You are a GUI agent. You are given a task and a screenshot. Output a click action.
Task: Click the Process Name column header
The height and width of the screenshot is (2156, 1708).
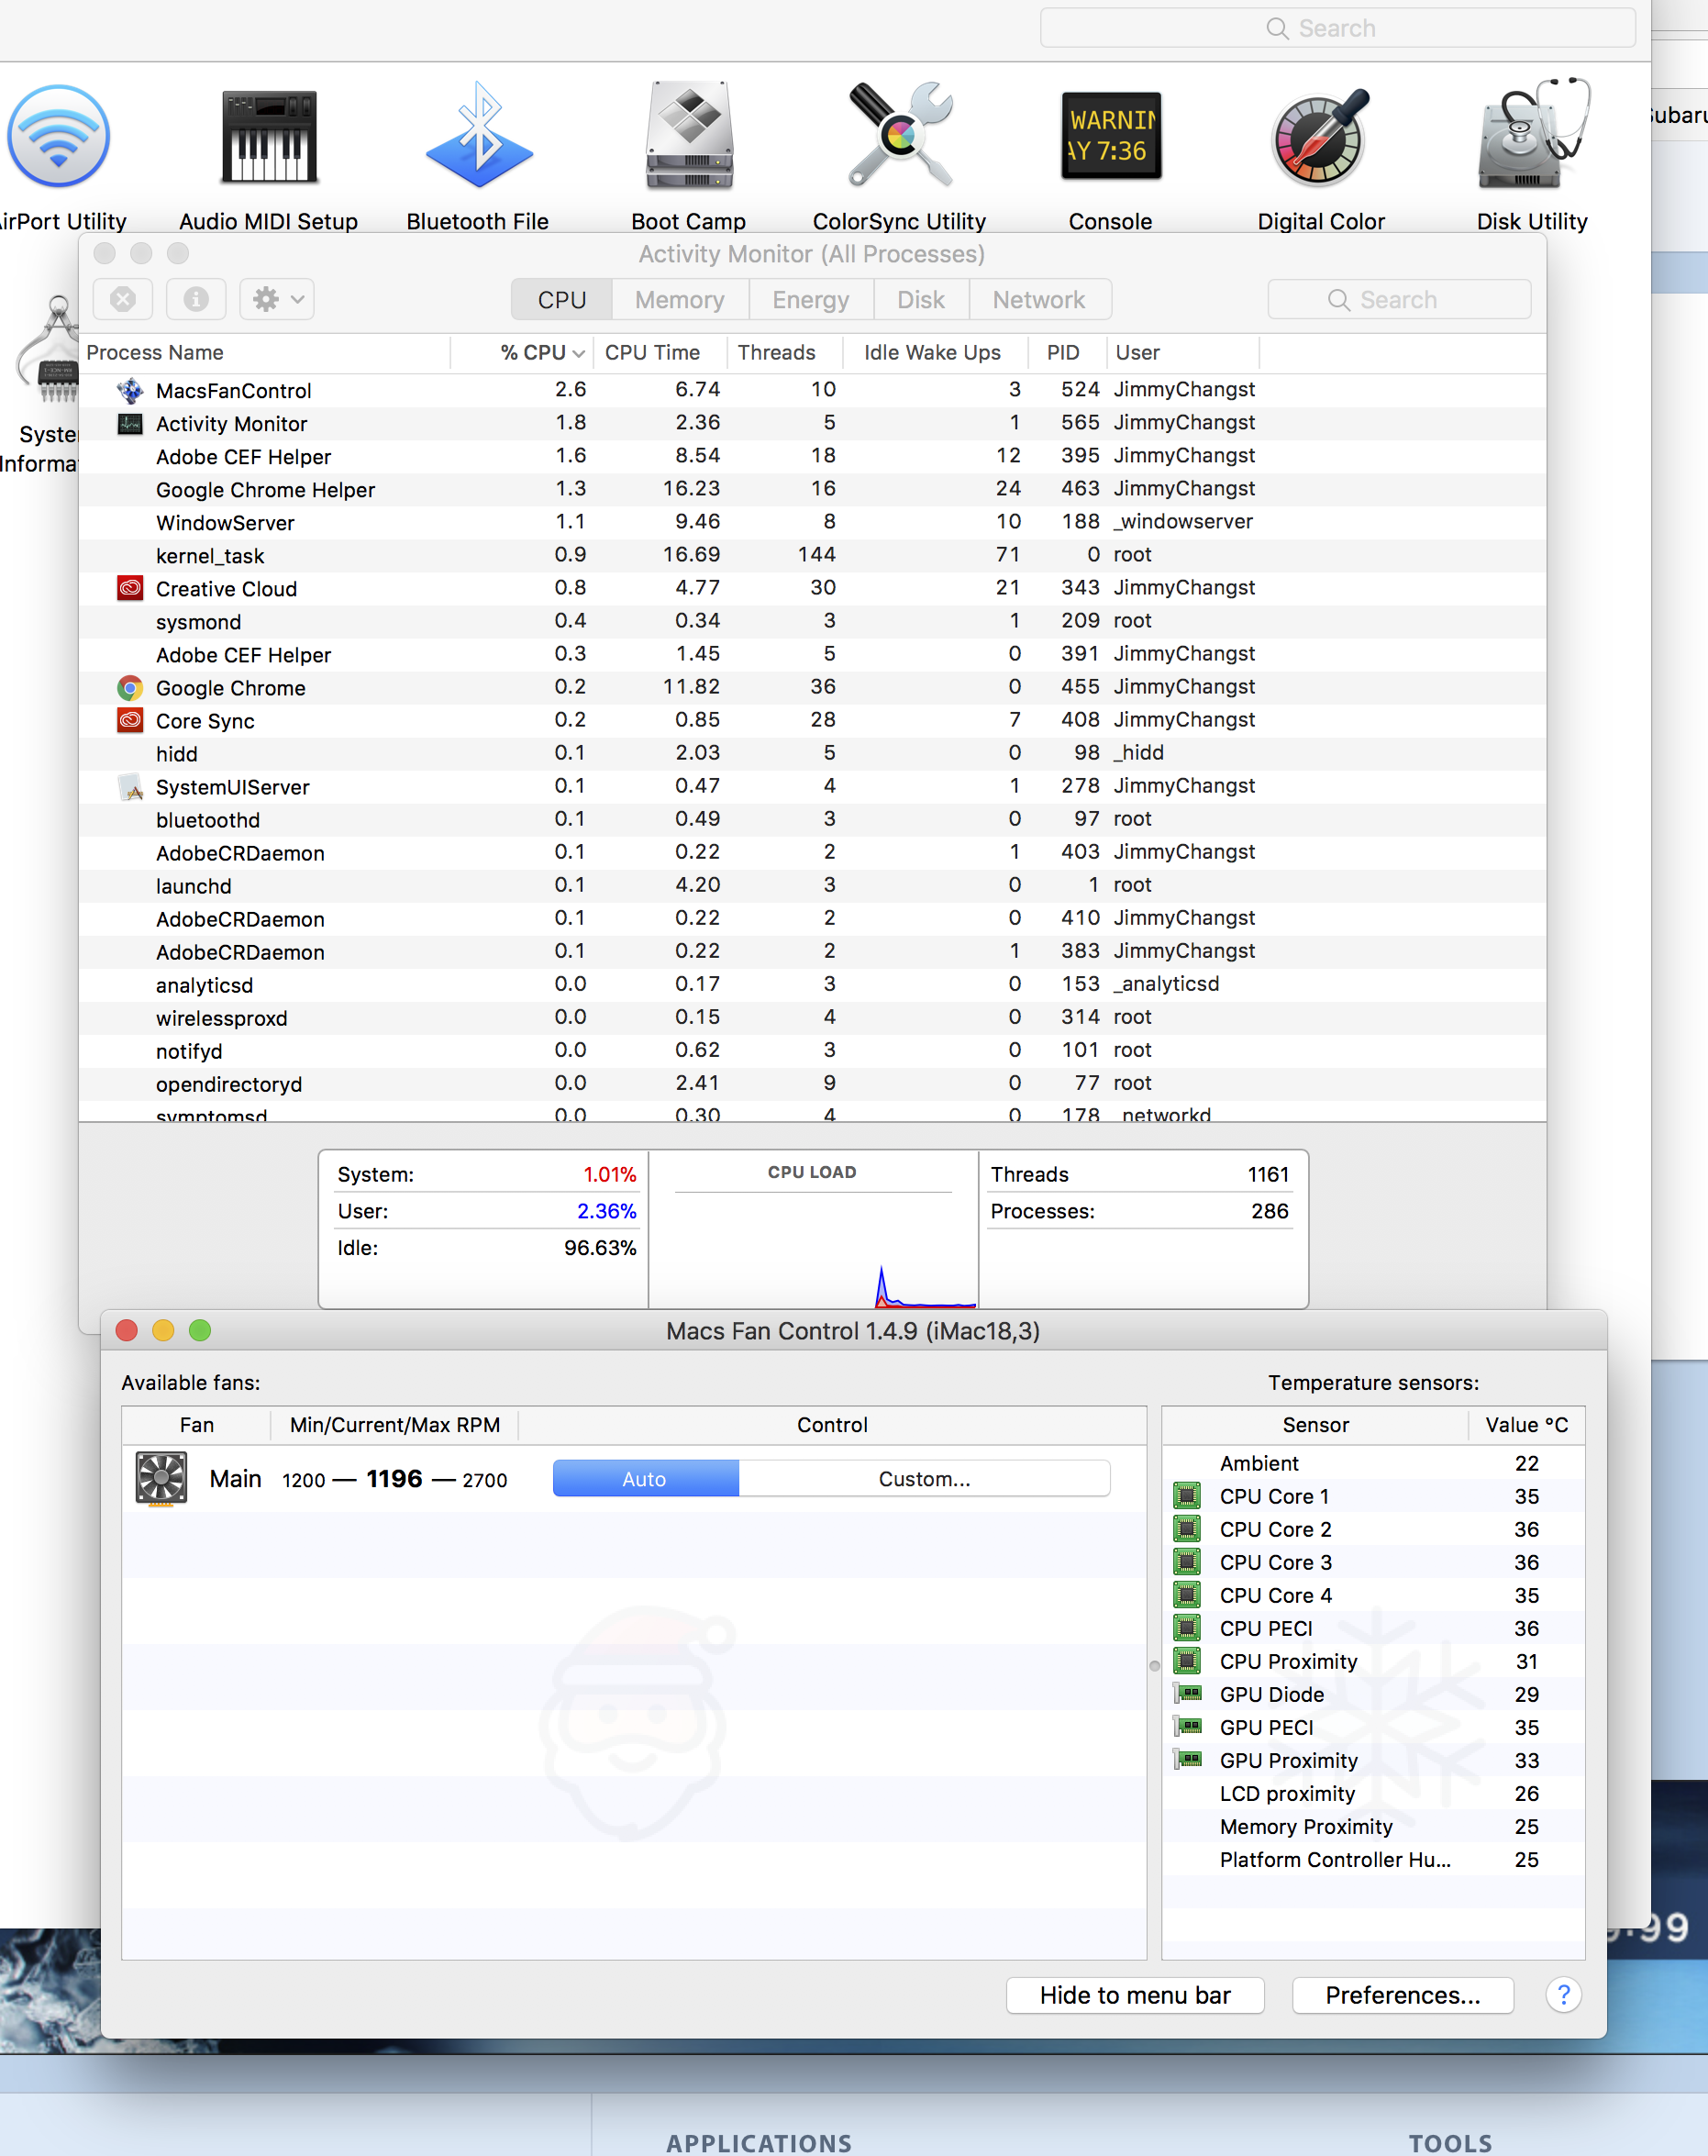point(265,352)
